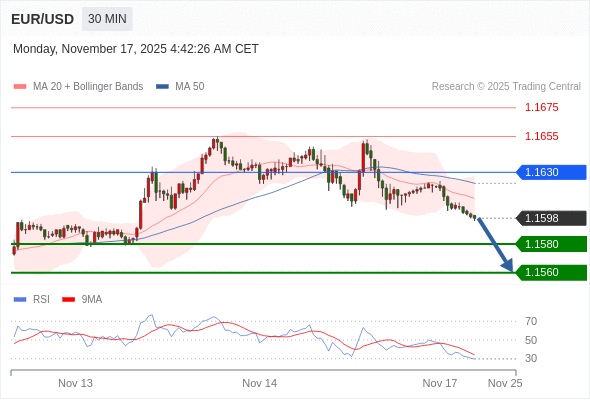Click the EUR/USD pair title

[x=43, y=19]
